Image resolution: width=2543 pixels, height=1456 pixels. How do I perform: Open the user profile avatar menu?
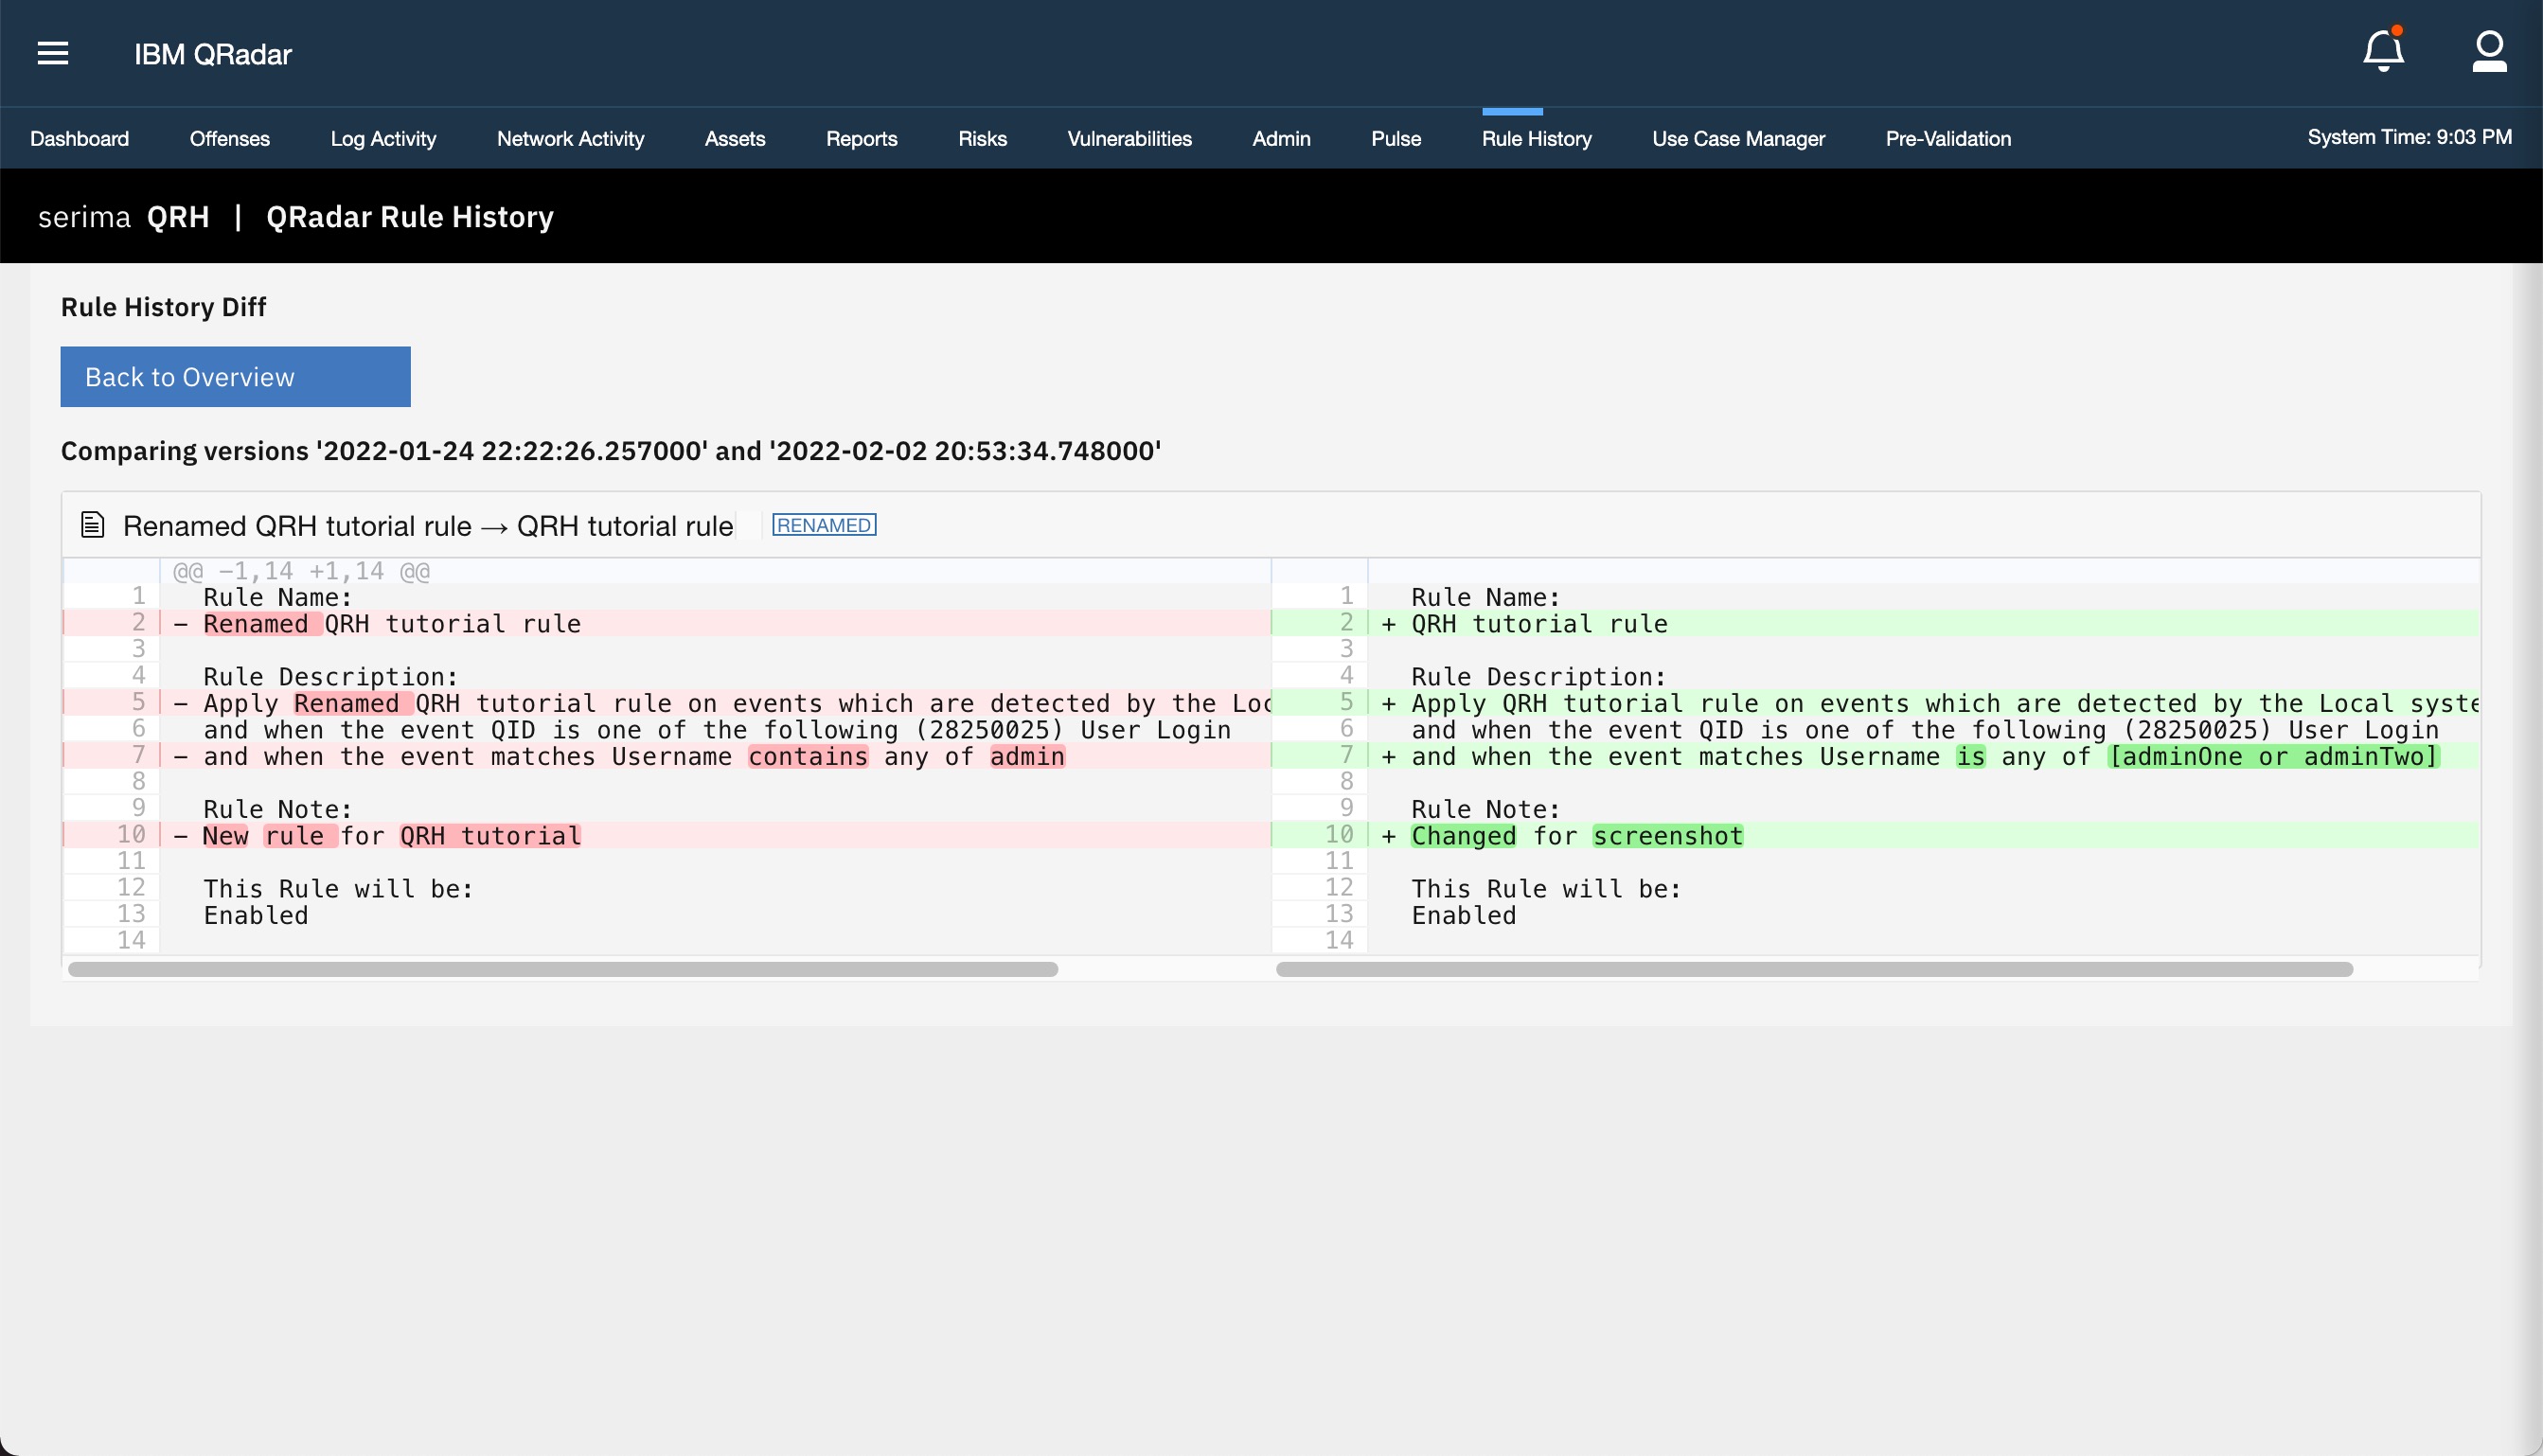pos(2490,51)
